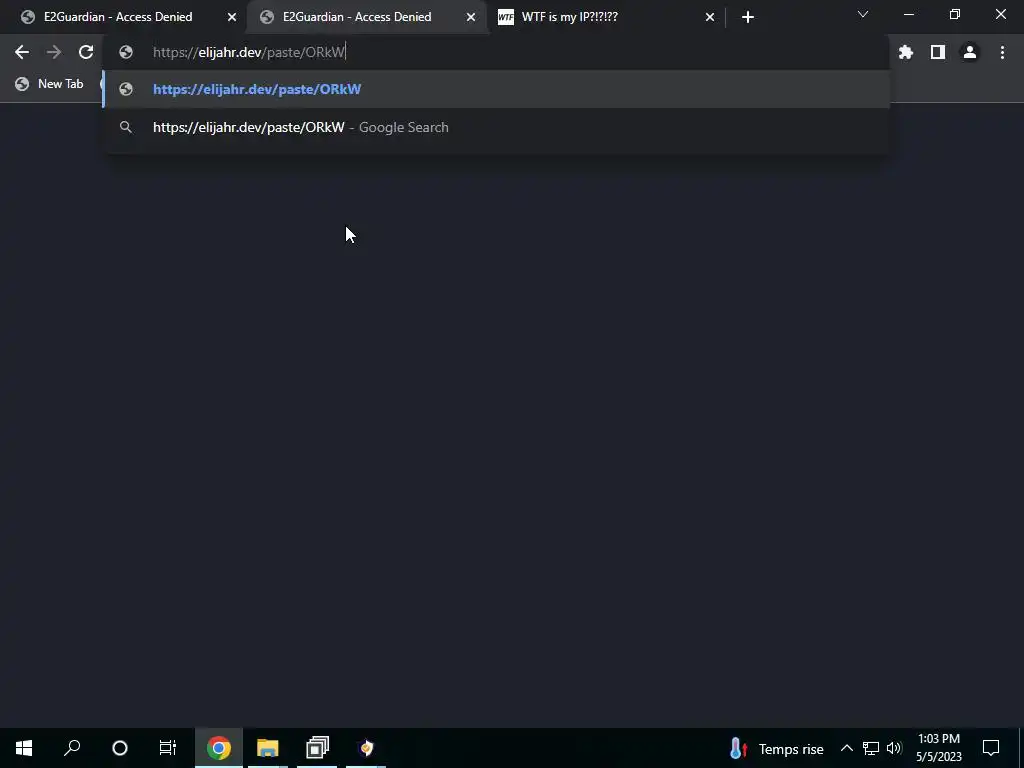Close the second E2Guardian tab

[x=471, y=17]
